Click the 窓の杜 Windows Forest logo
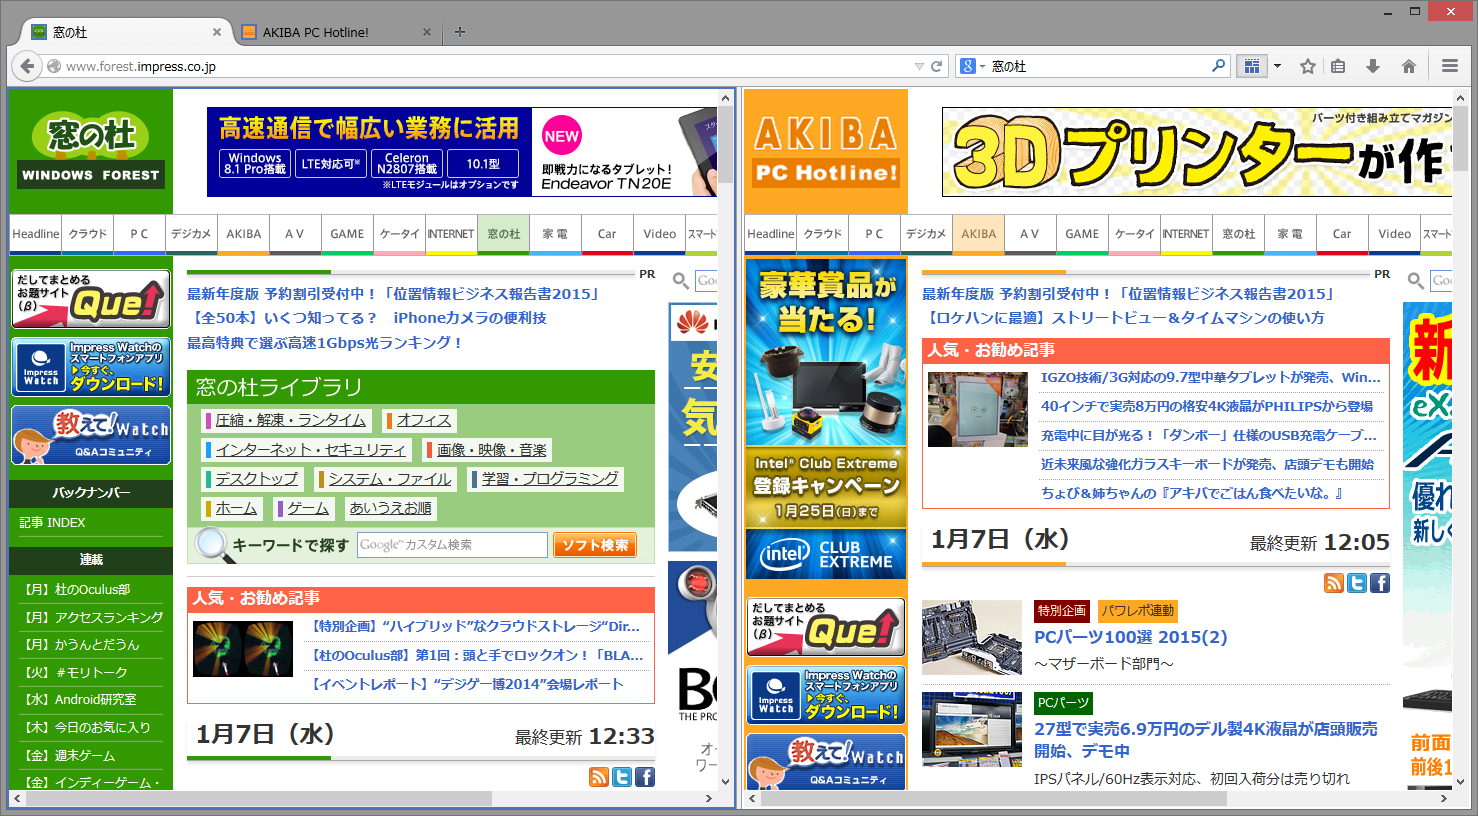 (91, 152)
